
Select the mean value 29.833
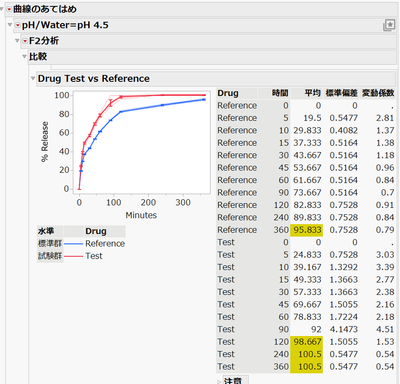click(307, 130)
